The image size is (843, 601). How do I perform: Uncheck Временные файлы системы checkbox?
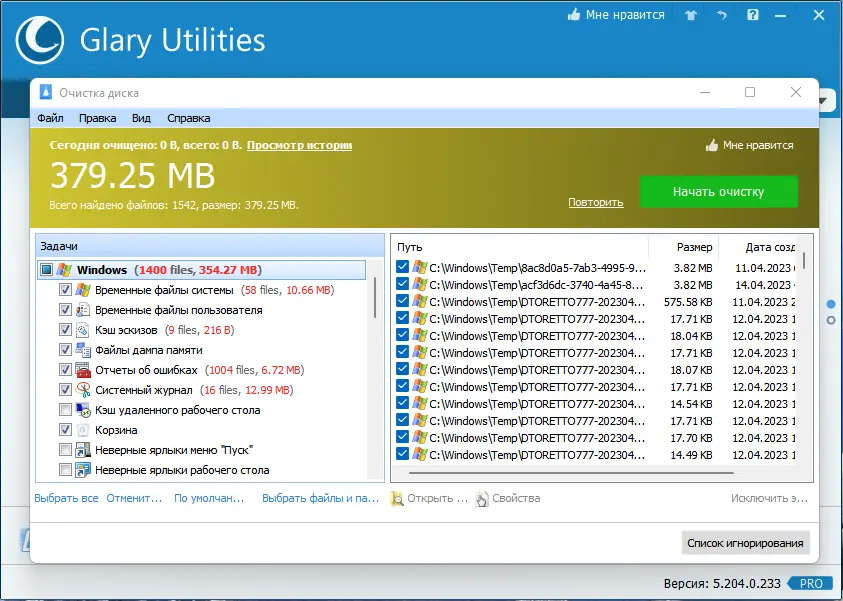[x=65, y=290]
